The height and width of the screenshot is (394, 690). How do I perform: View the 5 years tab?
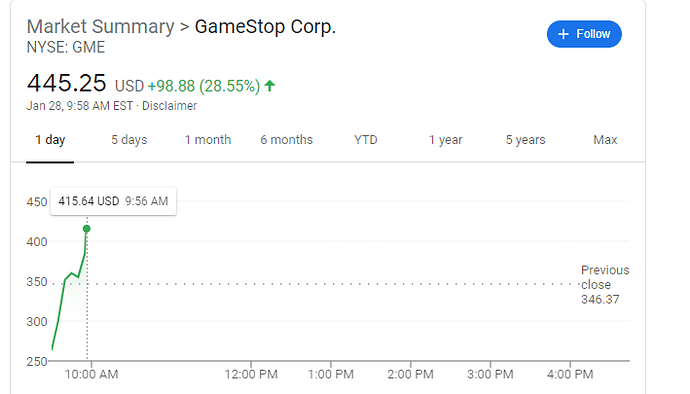click(x=525, y=140)
